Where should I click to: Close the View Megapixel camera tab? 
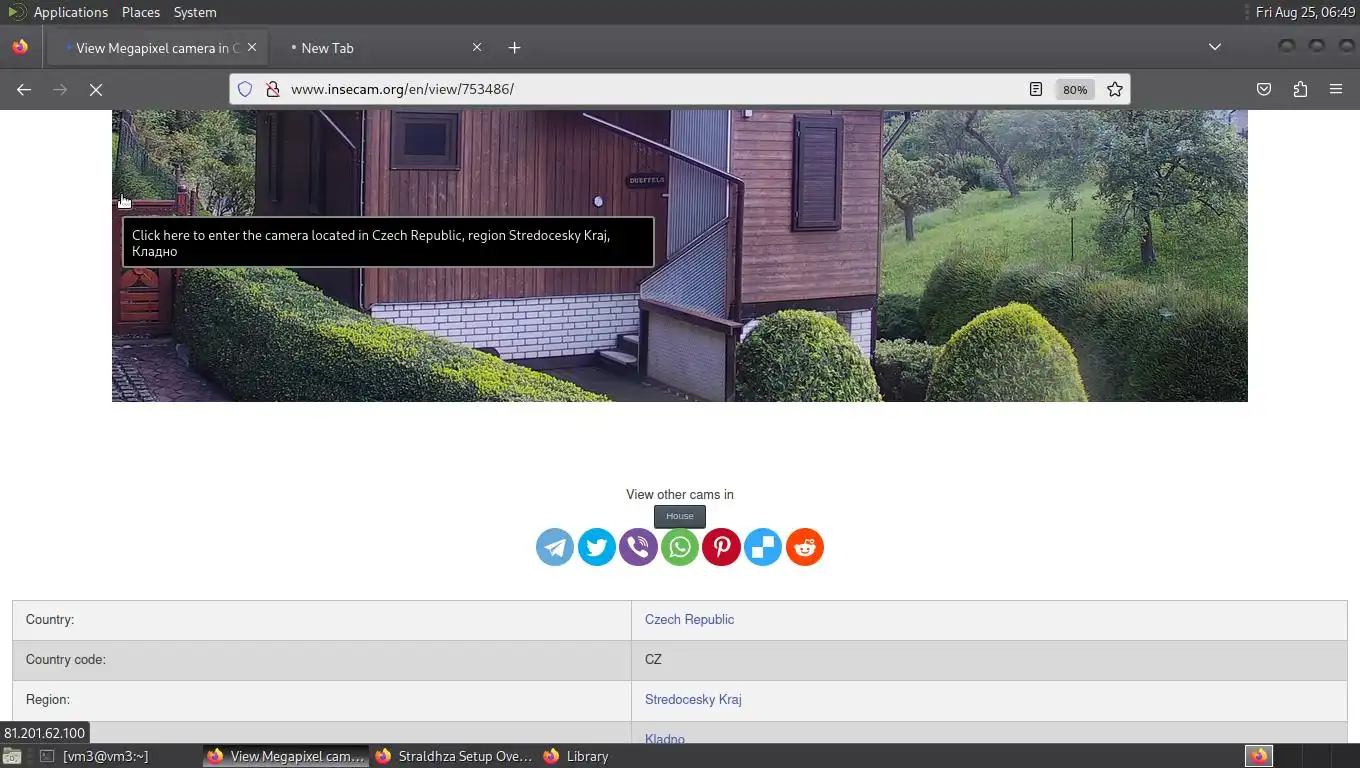(x=252, y=47)
